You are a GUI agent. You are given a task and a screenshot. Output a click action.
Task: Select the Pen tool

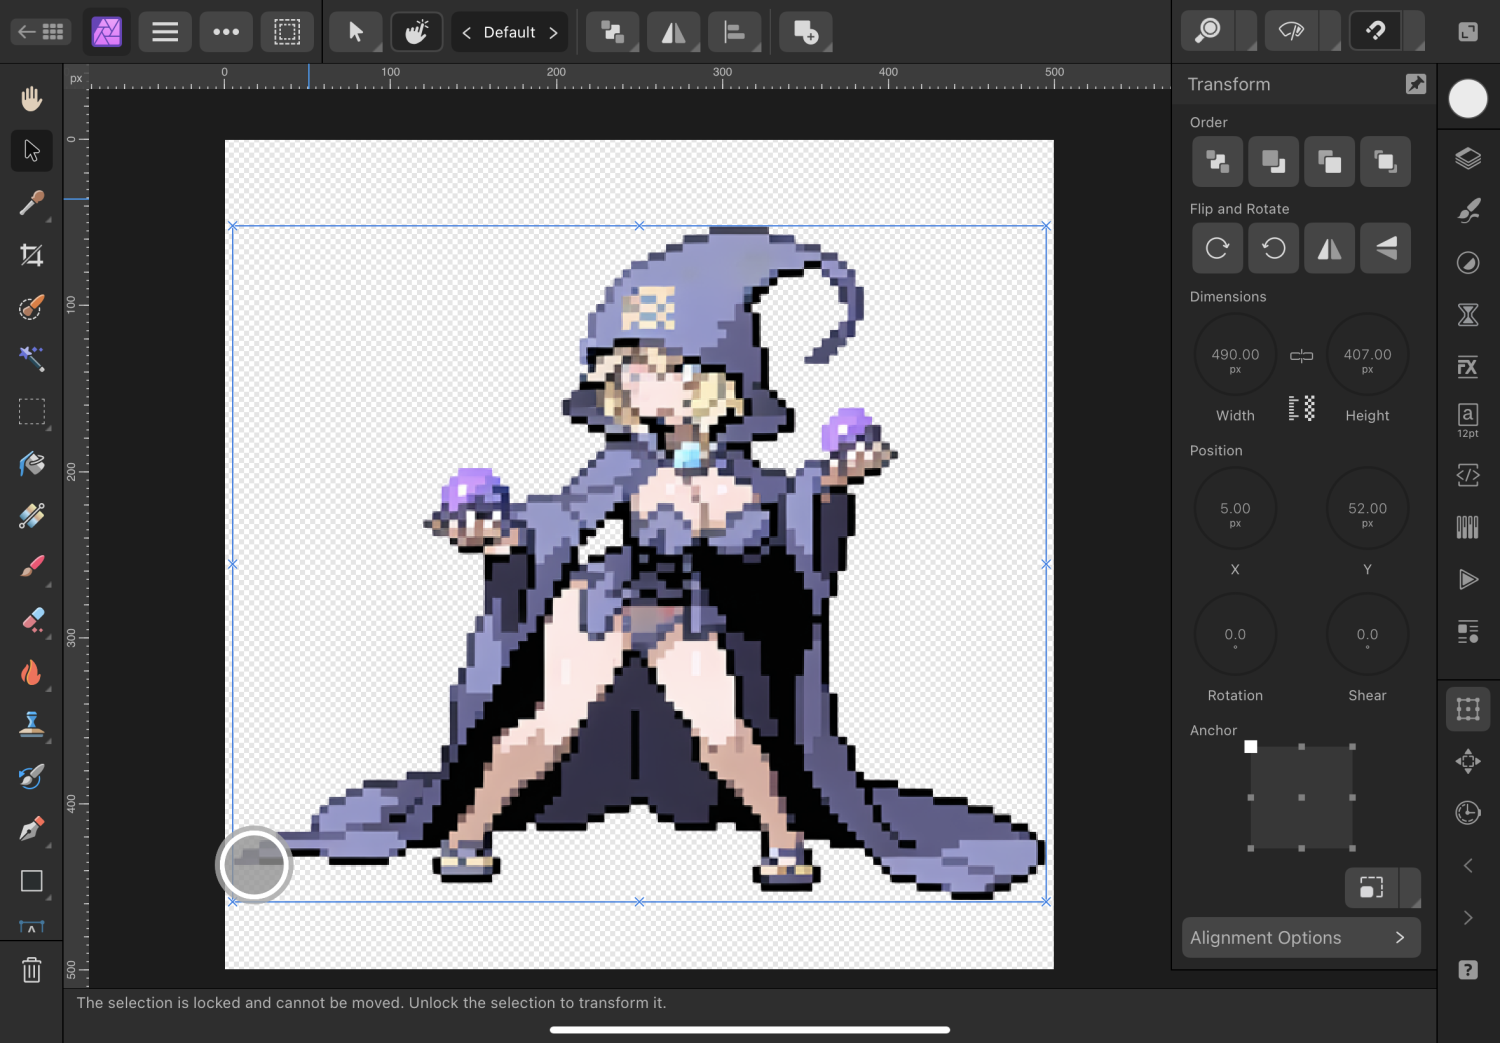click(31, 829)
